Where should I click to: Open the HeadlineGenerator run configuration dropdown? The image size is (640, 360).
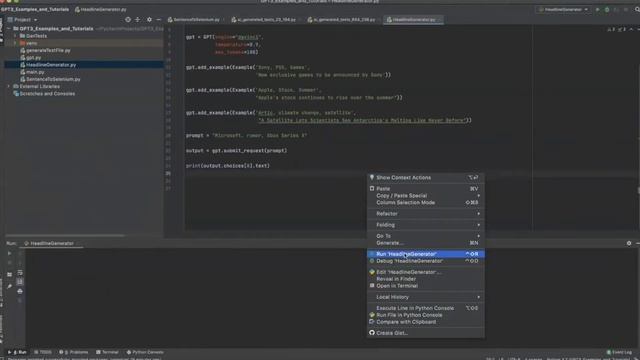(564, 9)
